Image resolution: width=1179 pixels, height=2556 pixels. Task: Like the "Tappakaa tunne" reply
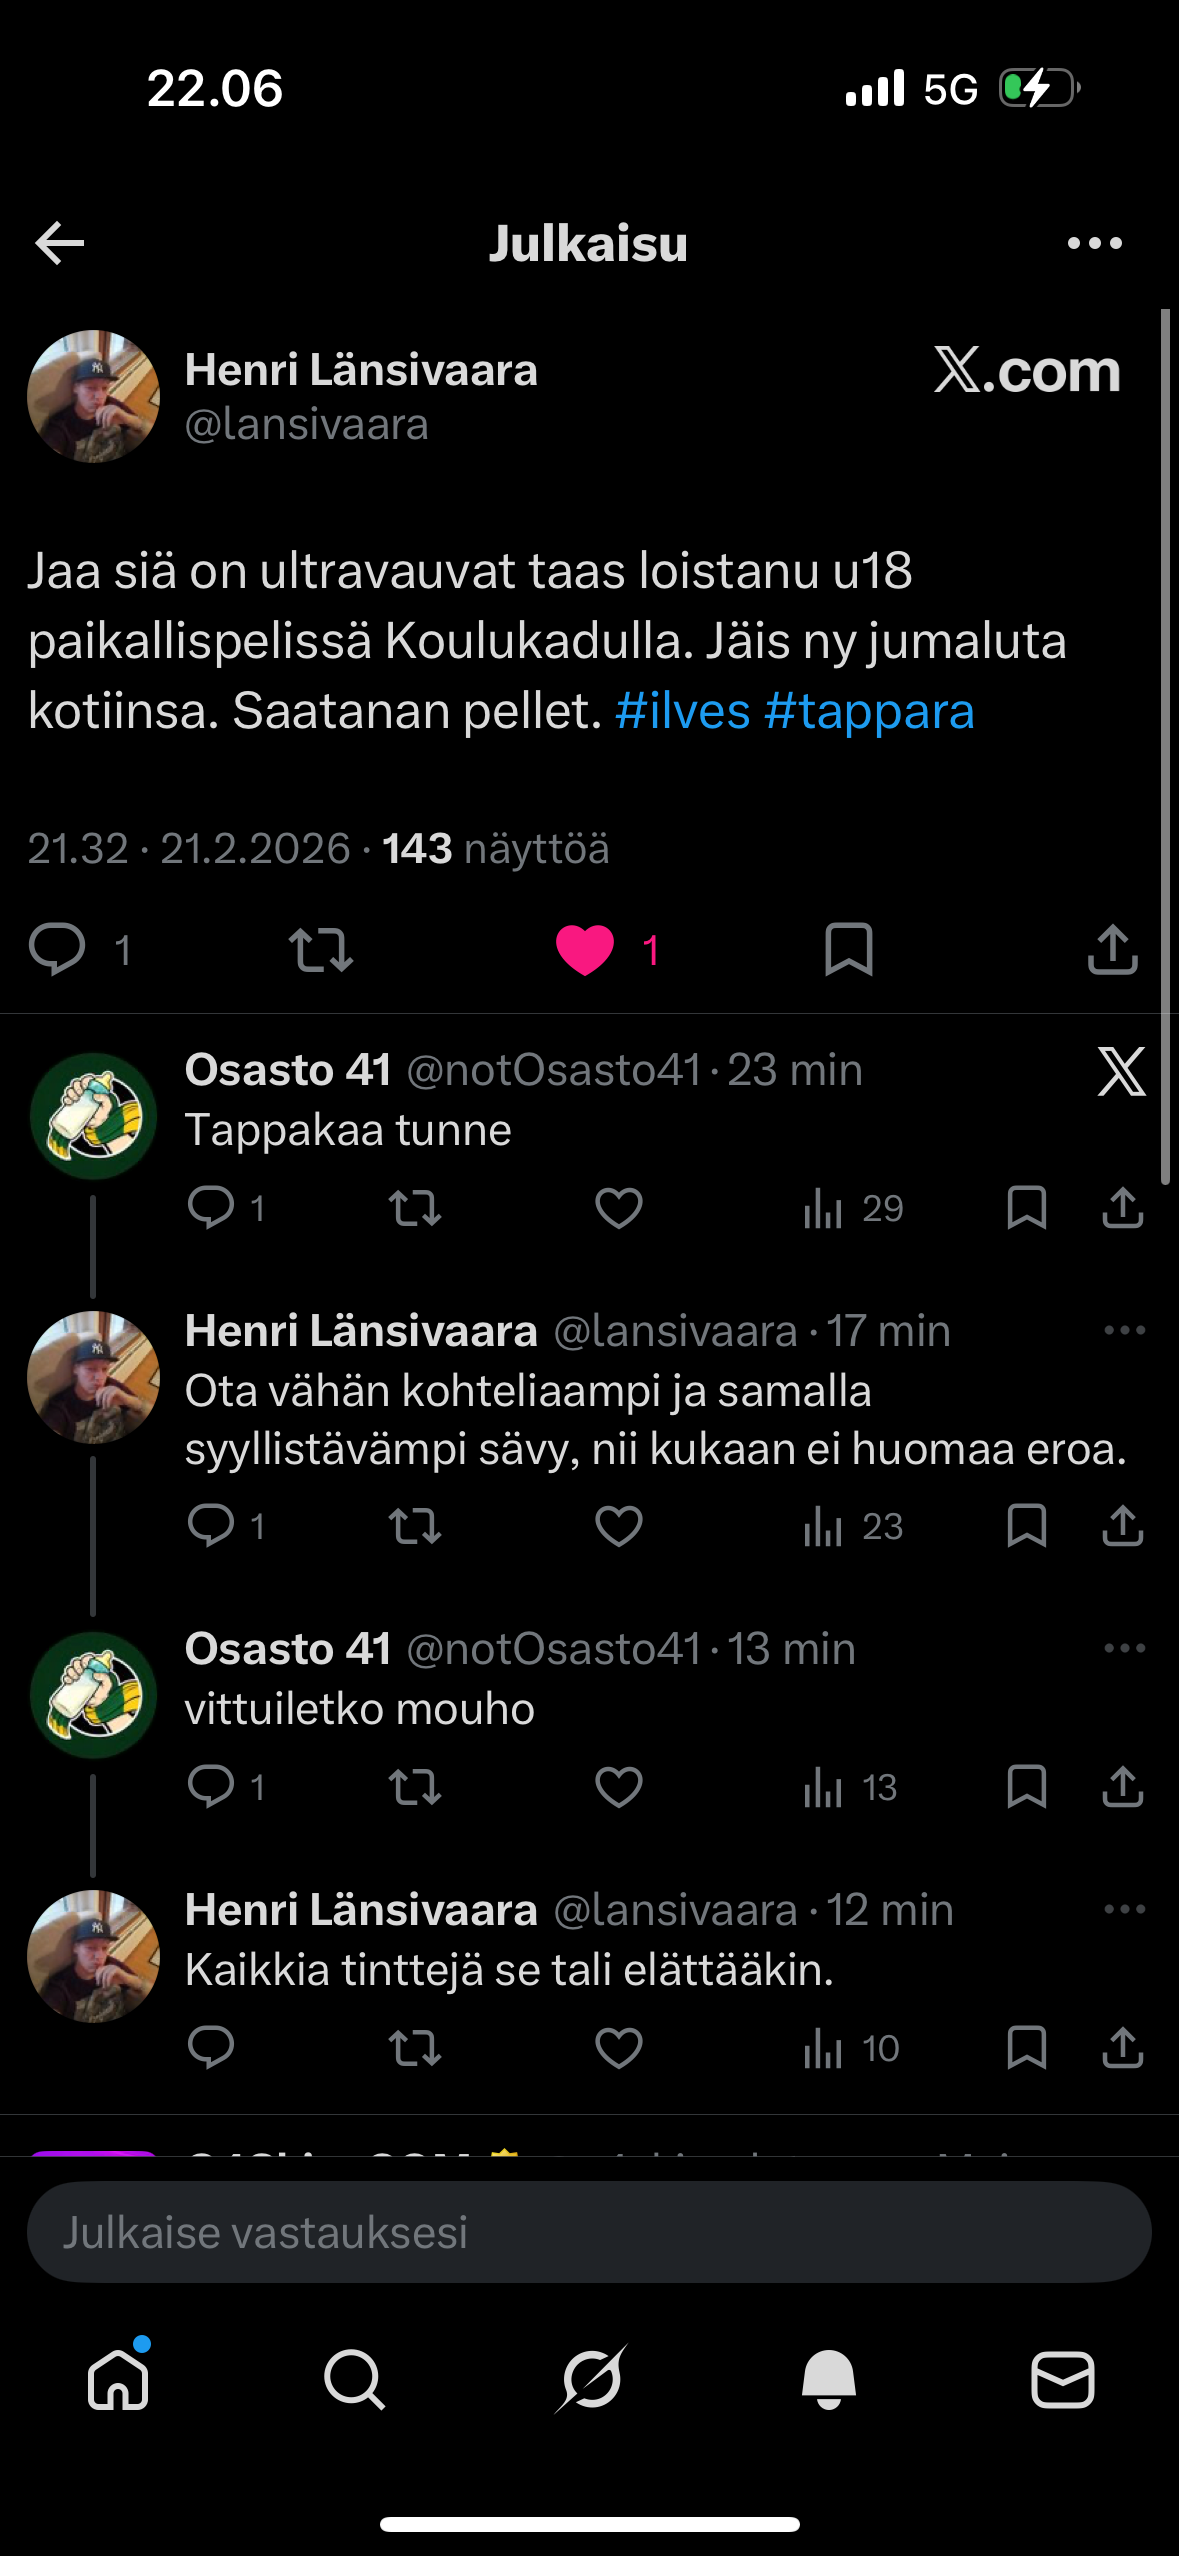click(x=618, y=1208)
